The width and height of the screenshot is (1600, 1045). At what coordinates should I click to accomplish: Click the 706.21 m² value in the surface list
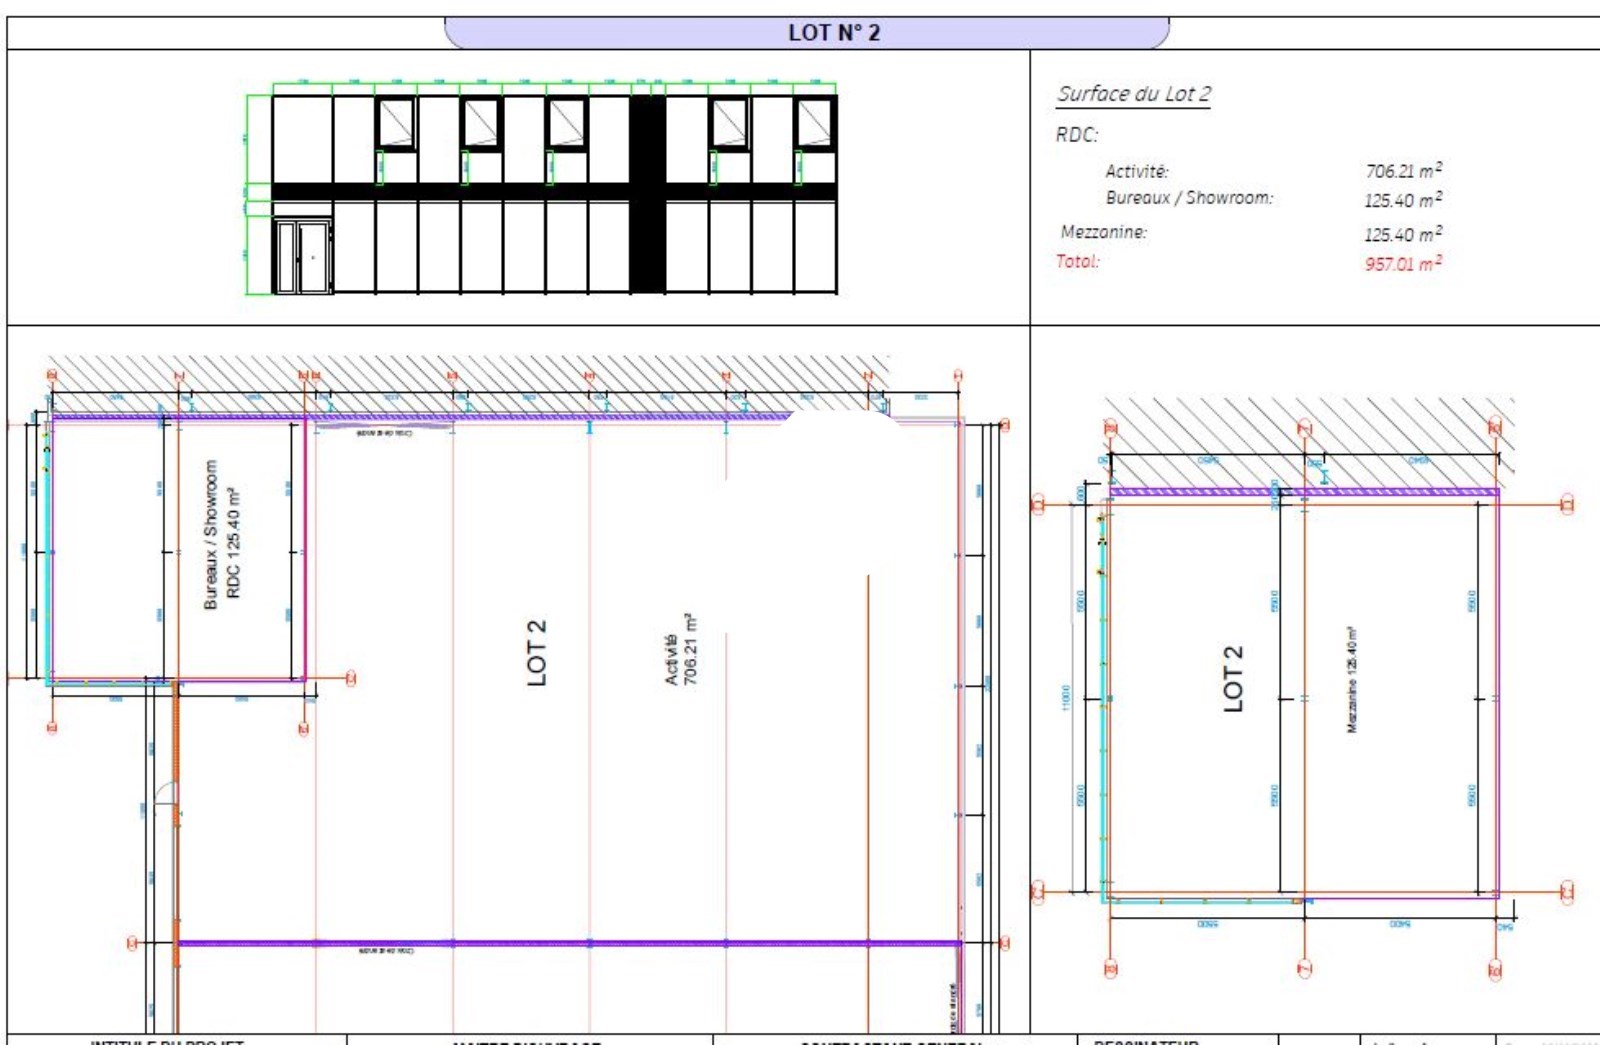tap(1402, 171)
